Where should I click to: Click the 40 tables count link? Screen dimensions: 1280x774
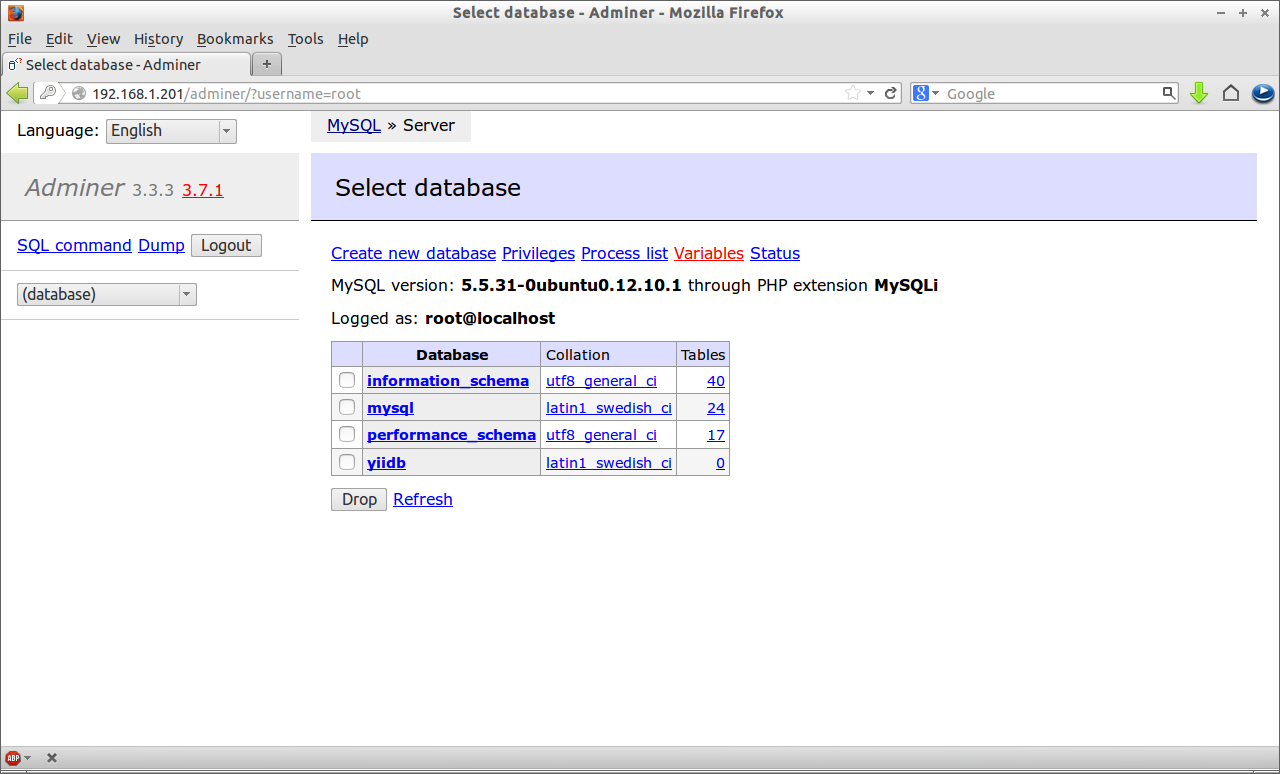pyautogui.click(x=715, y=381)
